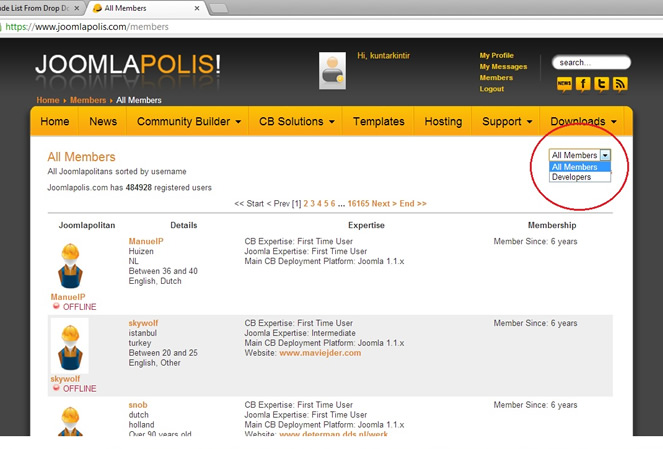The image size is (663, 449).
Task: Open skywolf name link in Details
Action: pos(143,323)
